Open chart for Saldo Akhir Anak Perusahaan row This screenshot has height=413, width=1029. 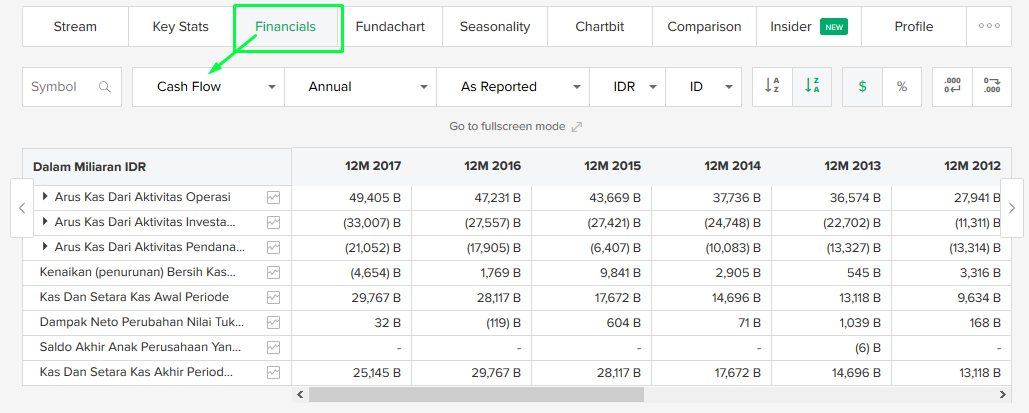(x=273, y=347)
